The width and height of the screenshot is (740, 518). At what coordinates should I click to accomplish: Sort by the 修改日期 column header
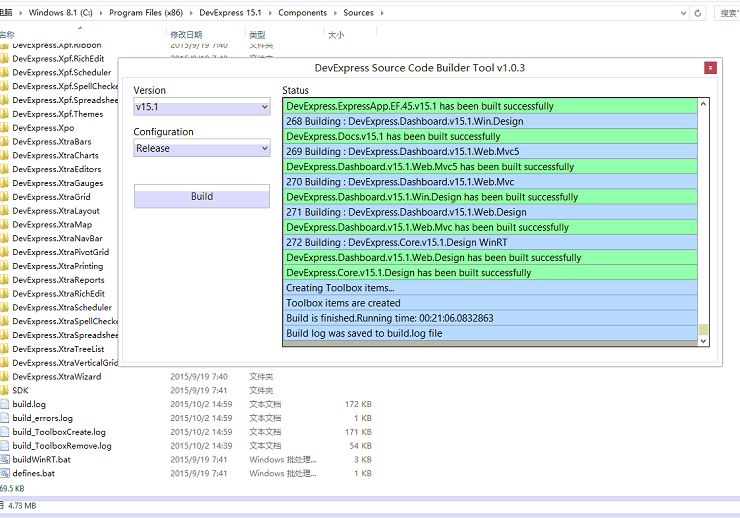pyautogui.click(x=186, y=35)
